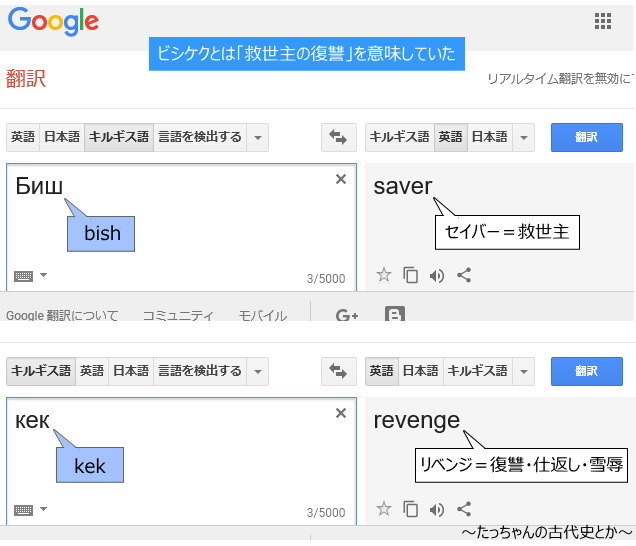636x546 pixels.
Task: Choose 言語を検出する in the bottom translator
Action: pyautogui.click(x=200, y=371)
